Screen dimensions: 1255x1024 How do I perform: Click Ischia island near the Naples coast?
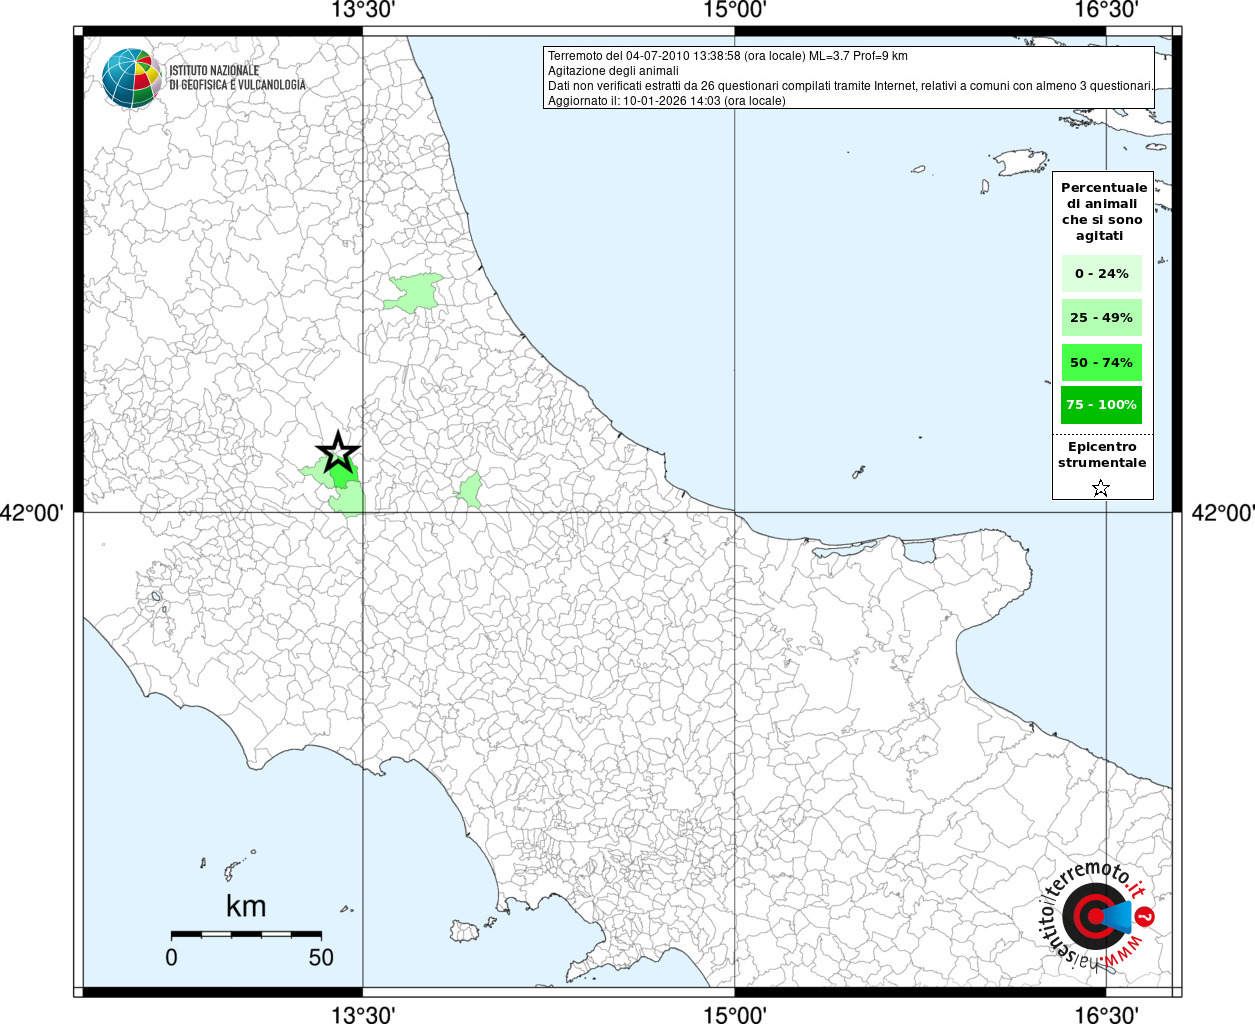coord(465,931)
